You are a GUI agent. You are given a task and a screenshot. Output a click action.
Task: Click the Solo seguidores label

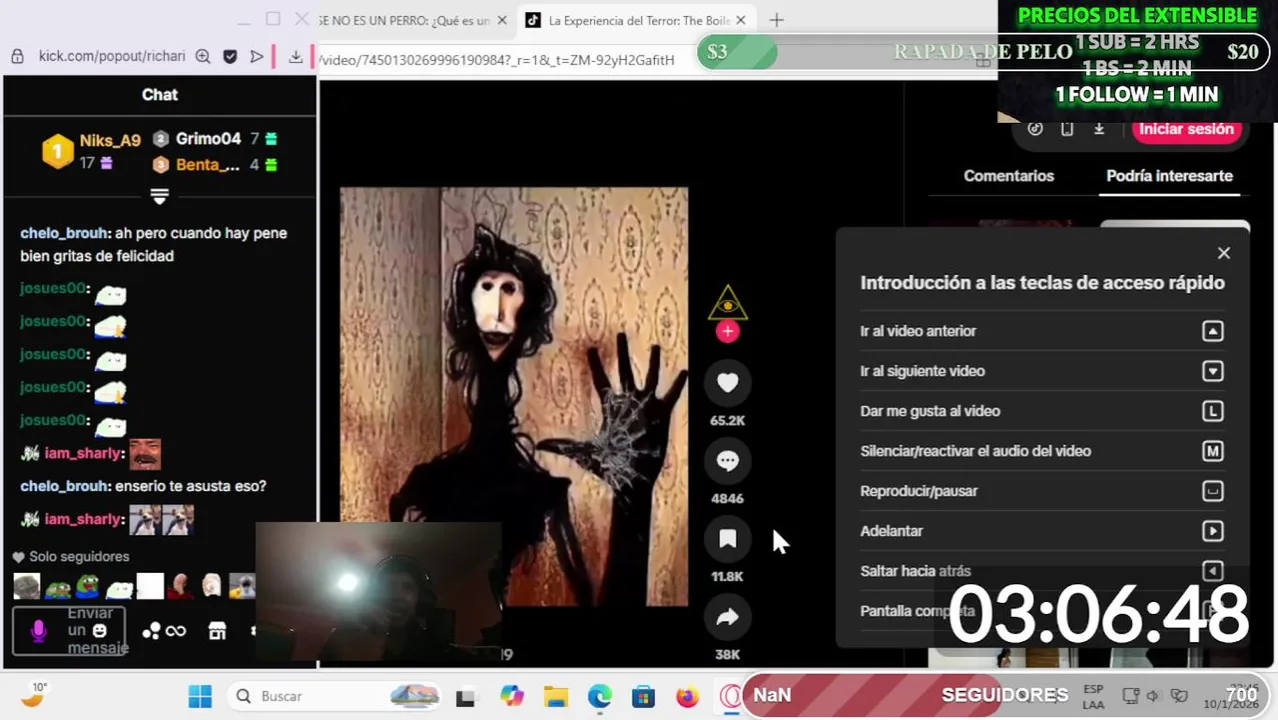point(79,557)
